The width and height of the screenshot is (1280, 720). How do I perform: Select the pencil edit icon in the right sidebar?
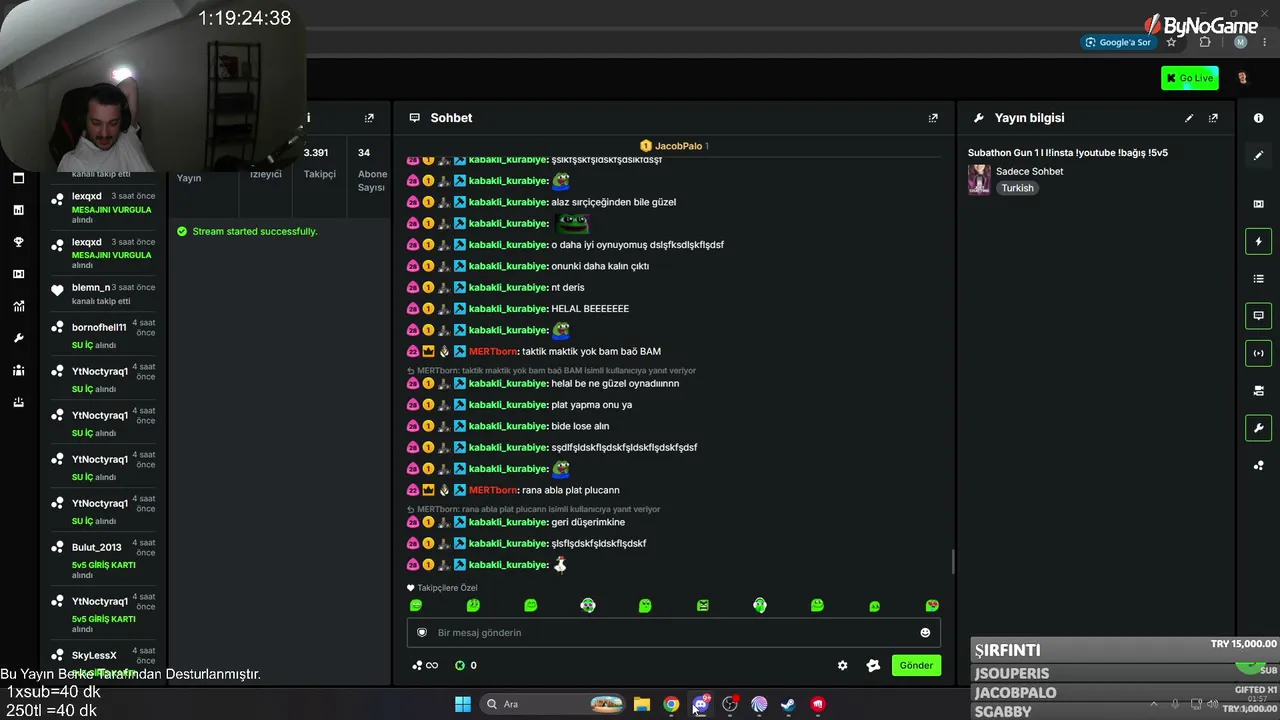click(1258, 156)
